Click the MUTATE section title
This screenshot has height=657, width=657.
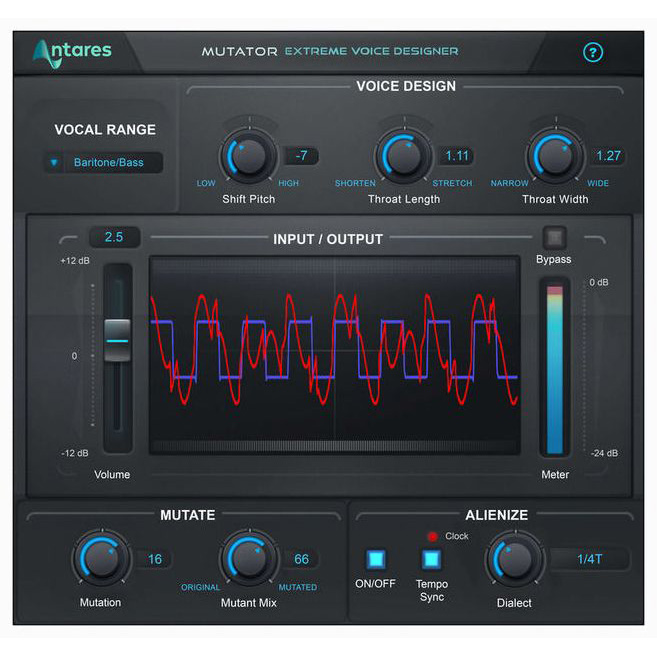click(188, 515)
